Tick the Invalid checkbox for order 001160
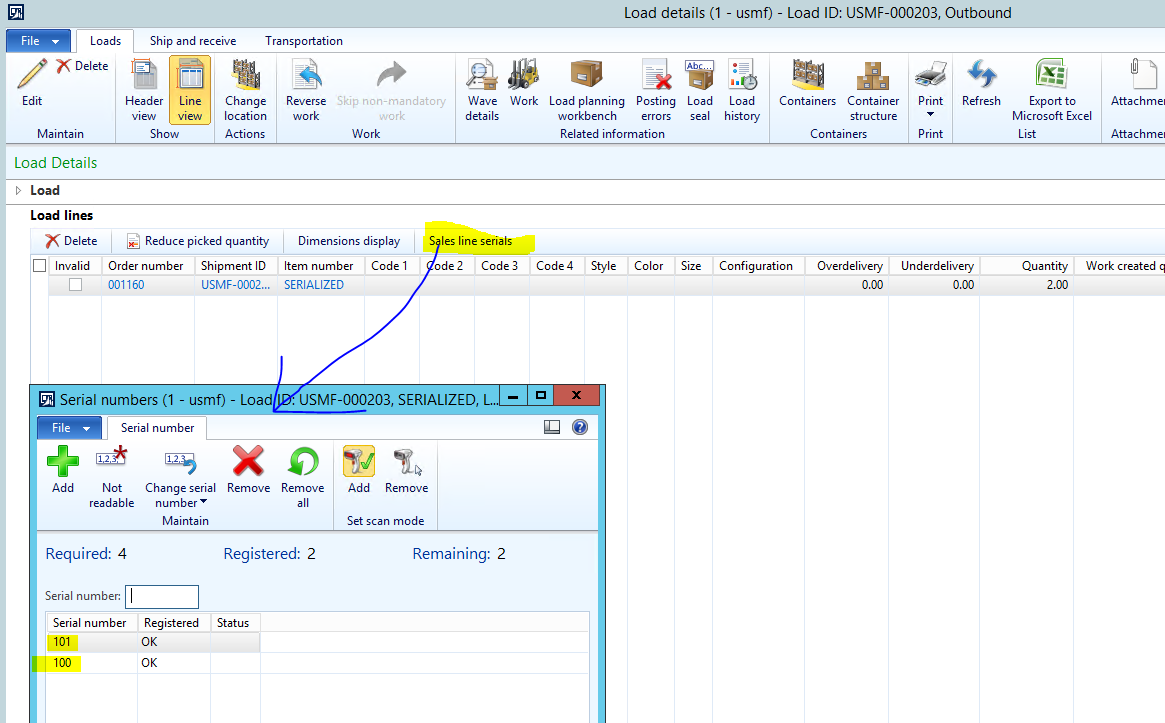1165x723 pixels. 75,285
